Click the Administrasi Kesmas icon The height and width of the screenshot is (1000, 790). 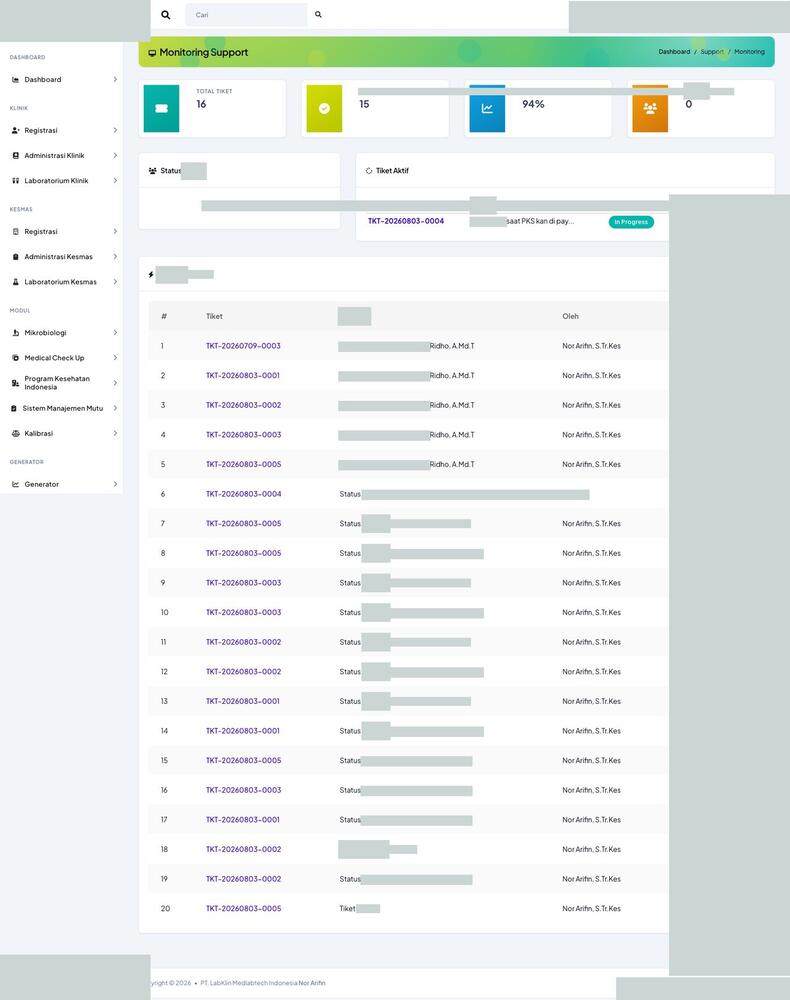[15, 257]
